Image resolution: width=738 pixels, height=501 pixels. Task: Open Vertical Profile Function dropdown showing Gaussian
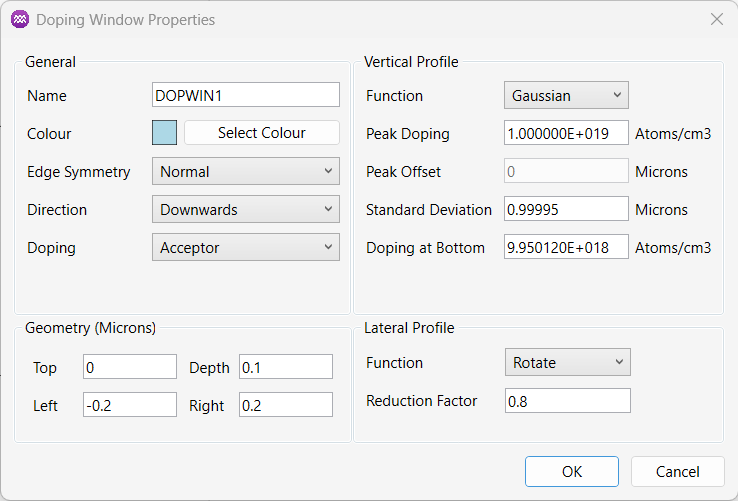click(566, 95)
